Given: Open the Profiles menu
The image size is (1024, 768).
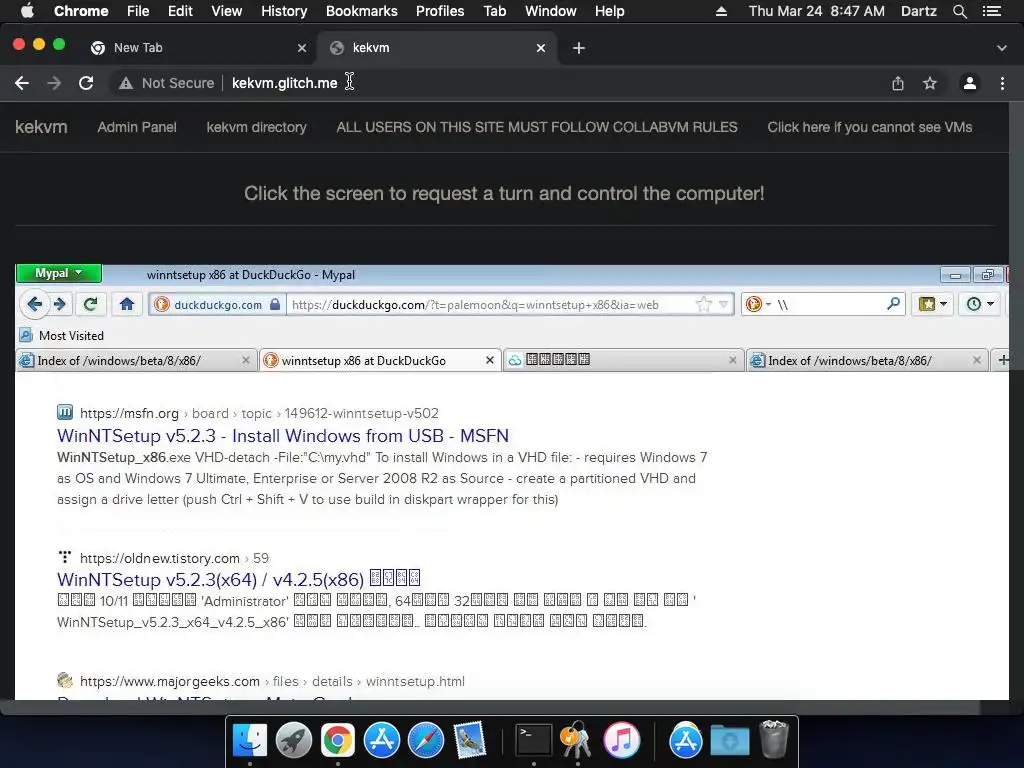Looking at the screenshot, I should pos(440,11).
